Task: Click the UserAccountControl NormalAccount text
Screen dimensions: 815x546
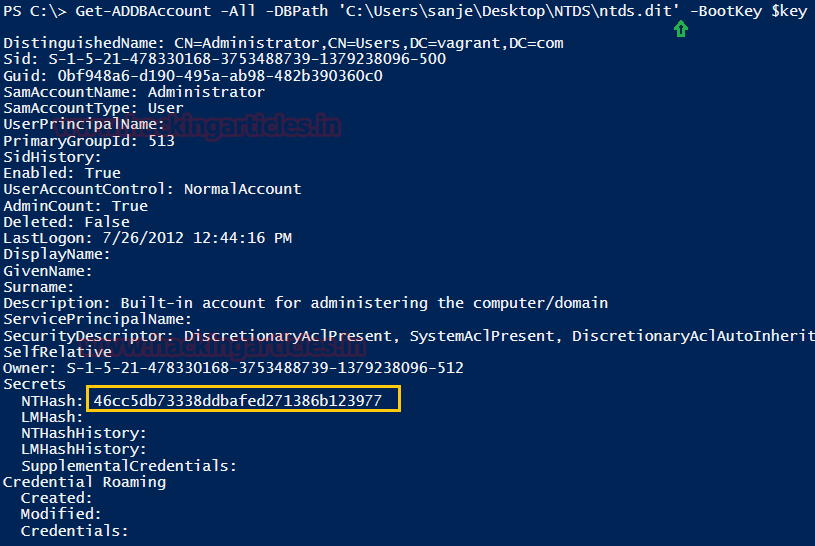Action: (x=242, y=189)
